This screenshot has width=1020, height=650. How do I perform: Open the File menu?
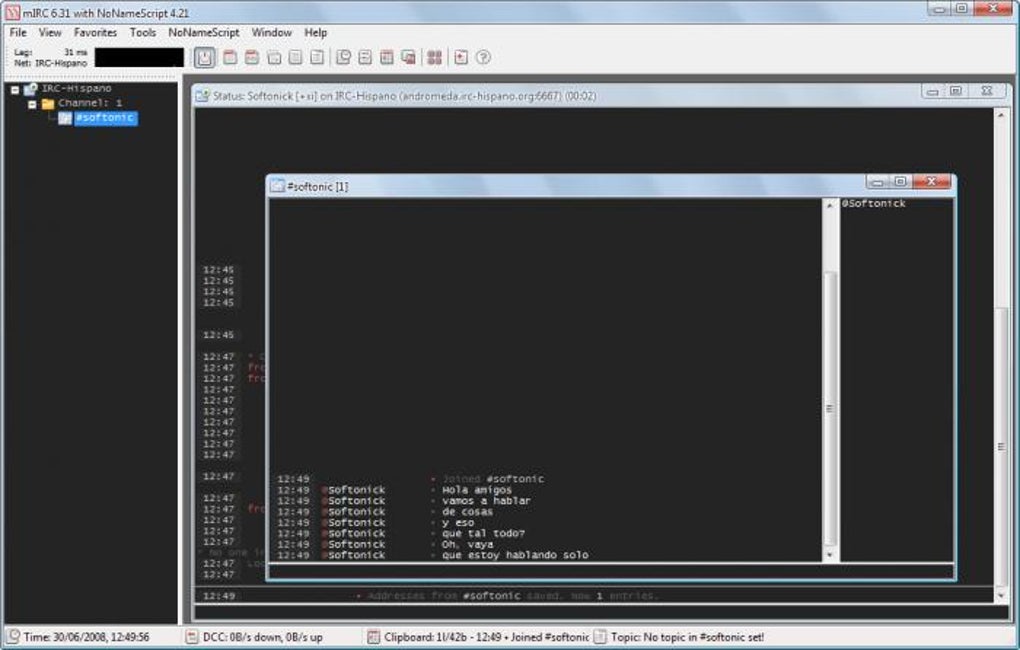click(x=18, y=33)
